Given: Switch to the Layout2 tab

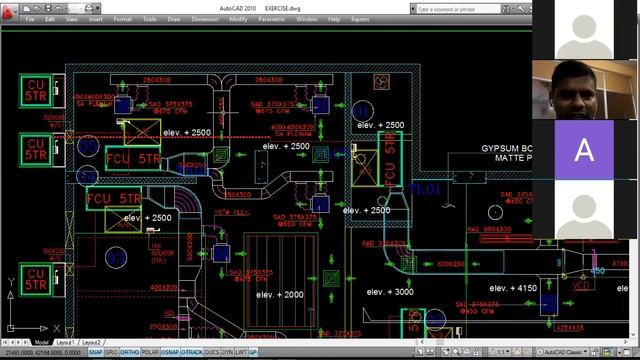Looking at the screenshot, I should 91,342.
